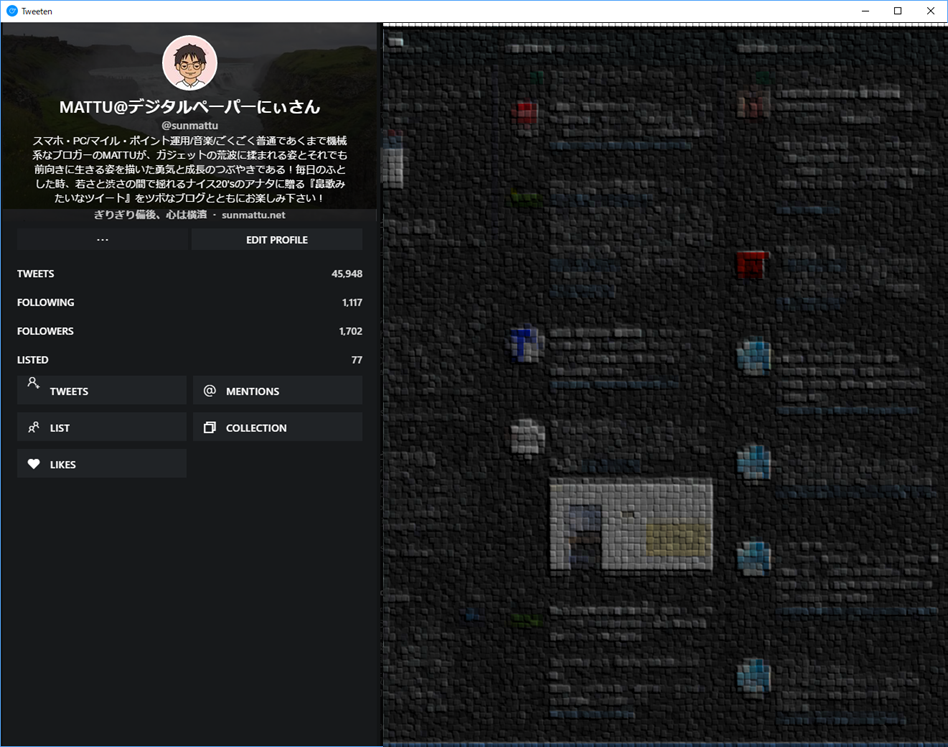The width and height of the screenshot is (948, 747).
Task: Select the FOLLOWING count row showing 1,117
Action: coord(190,302)
